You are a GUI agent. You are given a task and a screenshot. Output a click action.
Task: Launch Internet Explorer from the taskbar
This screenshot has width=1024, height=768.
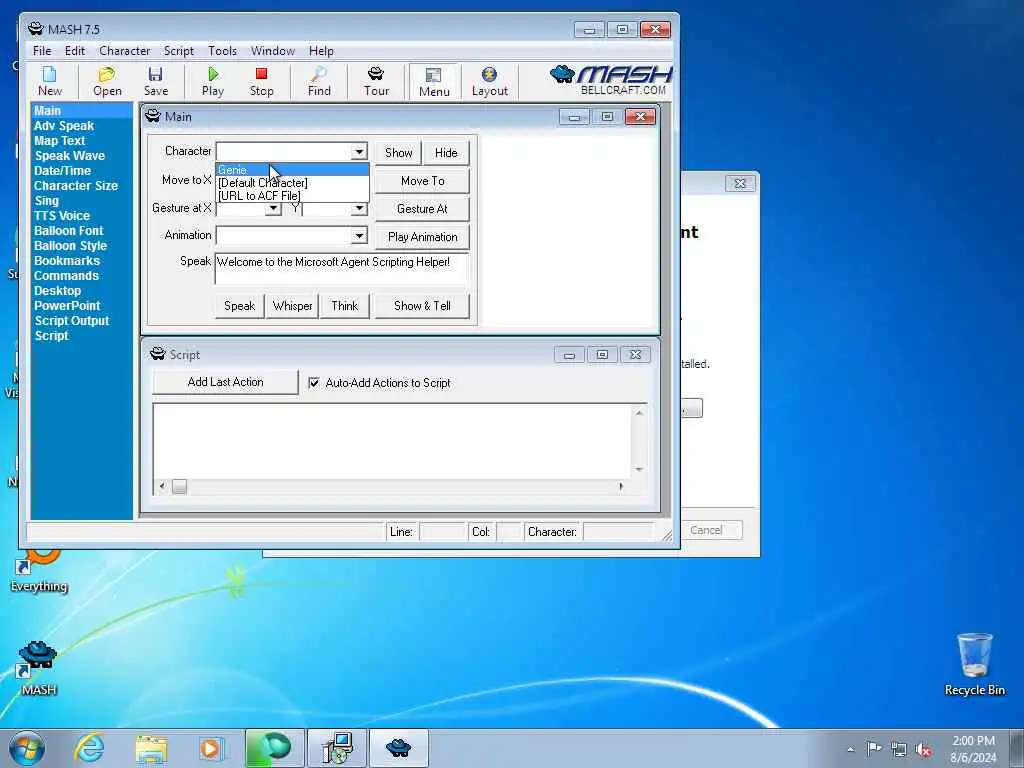89,748
